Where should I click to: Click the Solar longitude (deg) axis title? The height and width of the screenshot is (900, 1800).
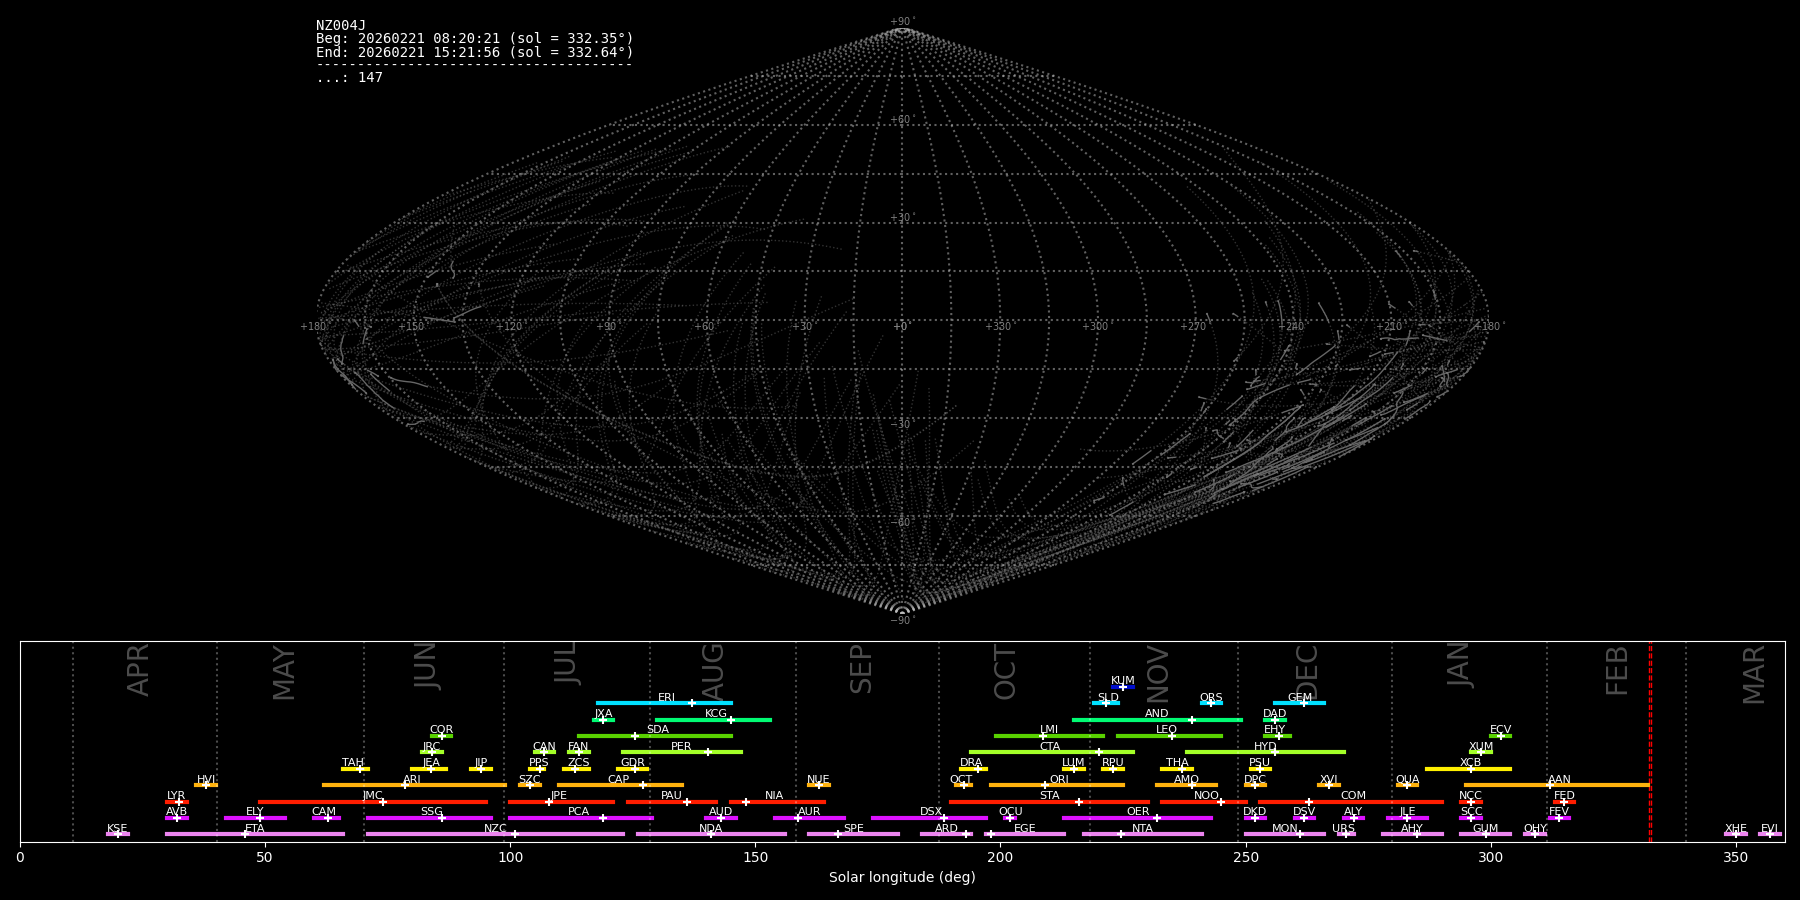[x=902, y=877]
